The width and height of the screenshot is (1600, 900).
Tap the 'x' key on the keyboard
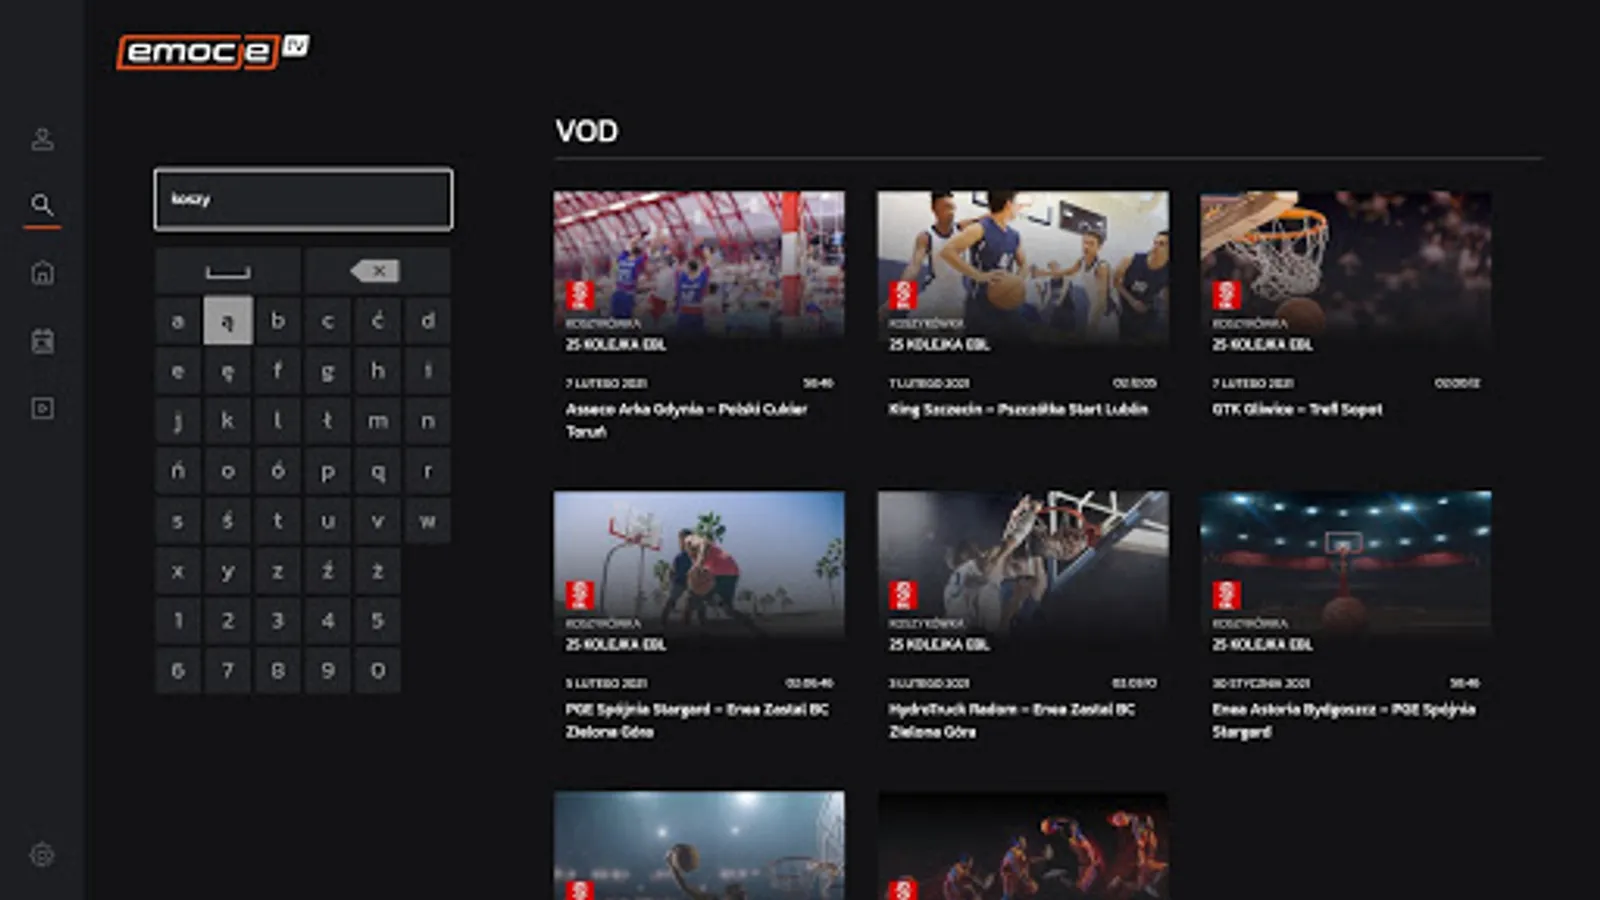point(178,571)
